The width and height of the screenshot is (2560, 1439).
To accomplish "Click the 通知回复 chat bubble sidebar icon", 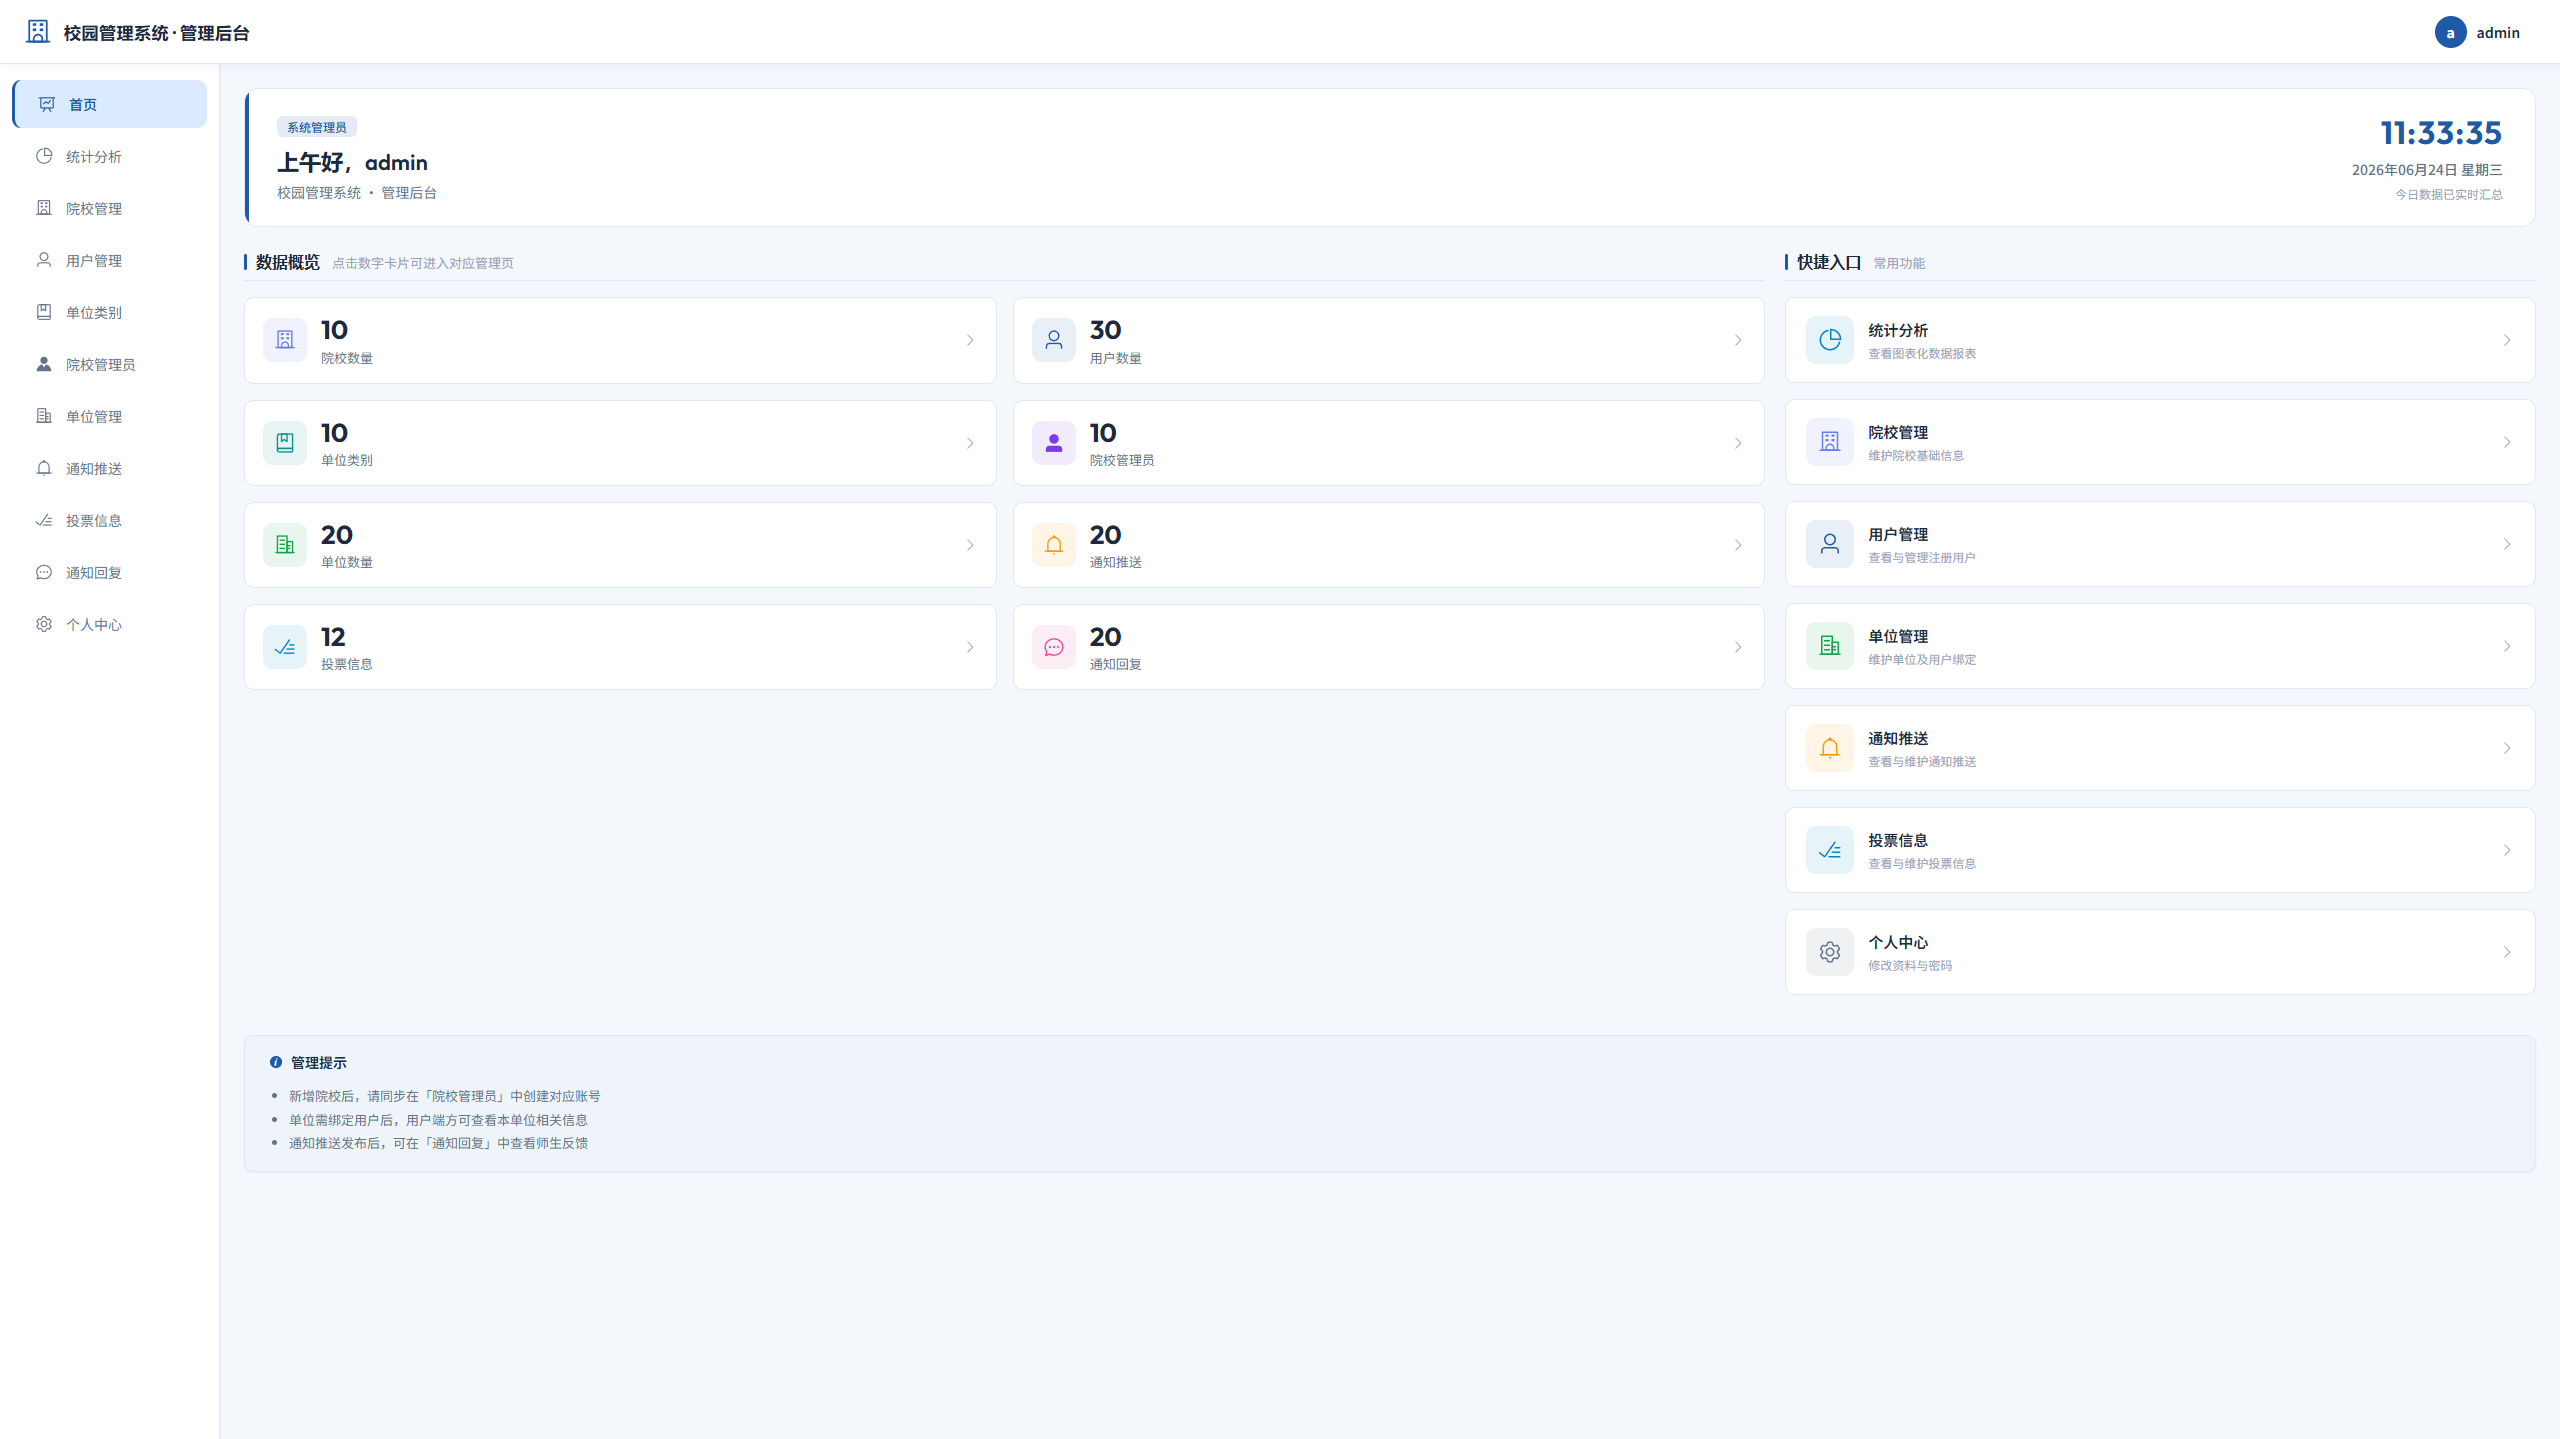I will coord(44,572).
